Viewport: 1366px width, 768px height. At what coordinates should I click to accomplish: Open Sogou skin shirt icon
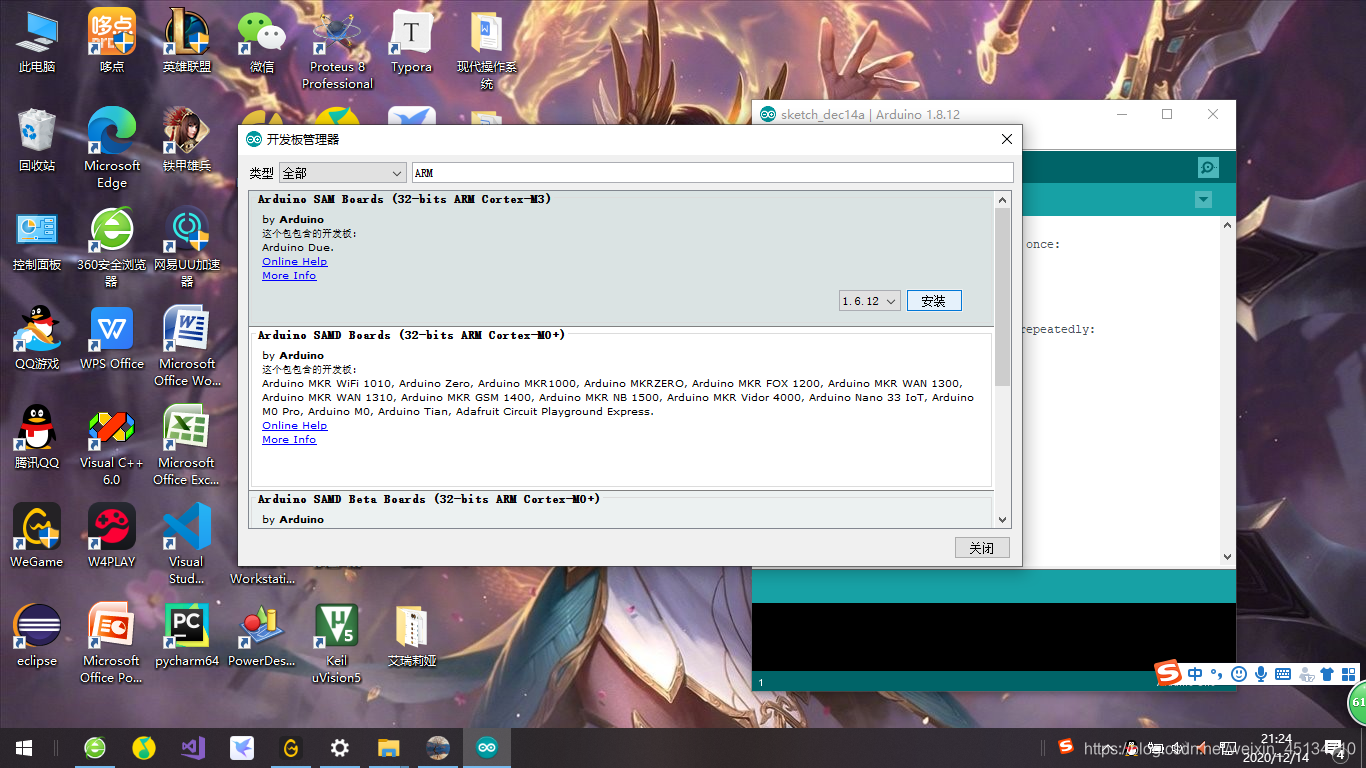click(1328, 674)
